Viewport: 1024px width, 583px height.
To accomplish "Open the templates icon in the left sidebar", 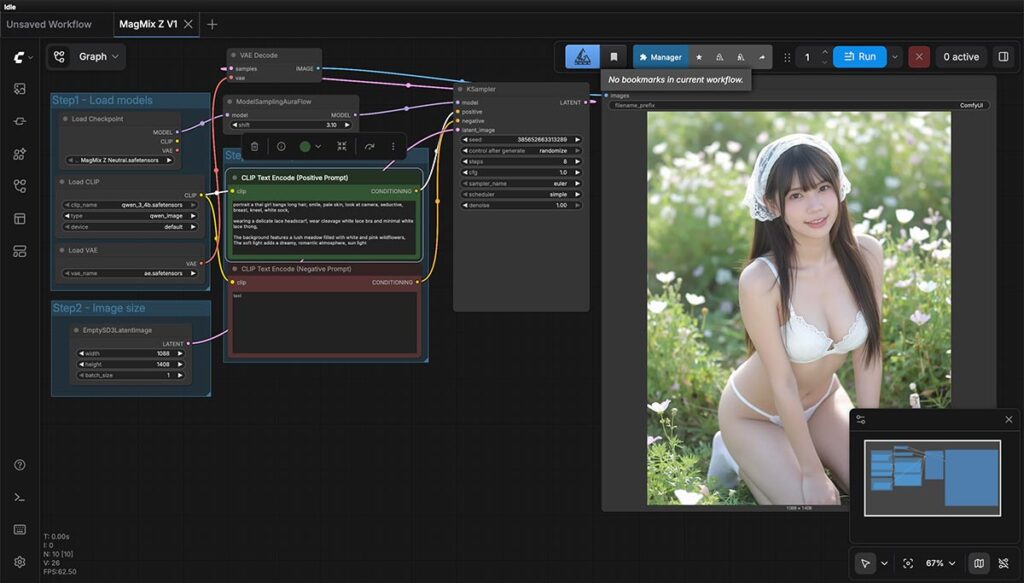I will click(19, 218).
